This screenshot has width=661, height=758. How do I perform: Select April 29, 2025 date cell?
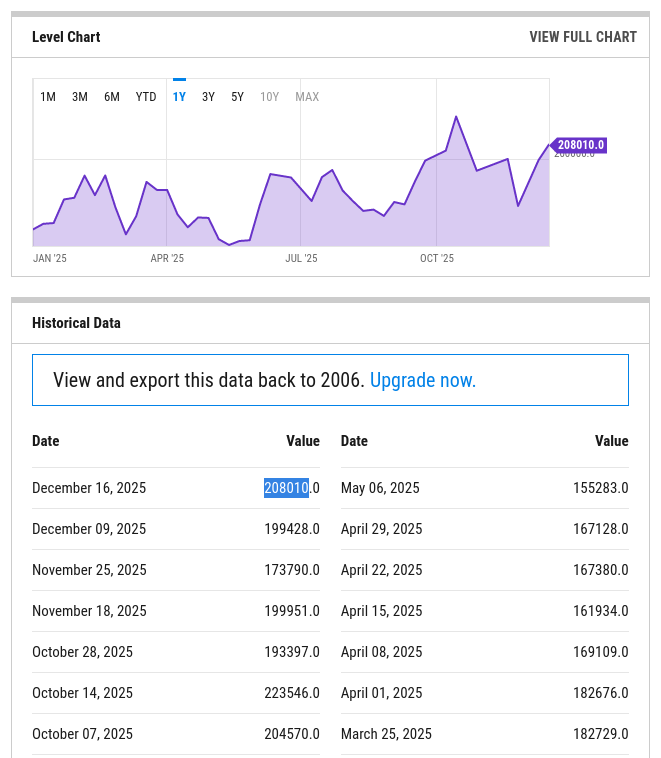click(x=382, y=529)
